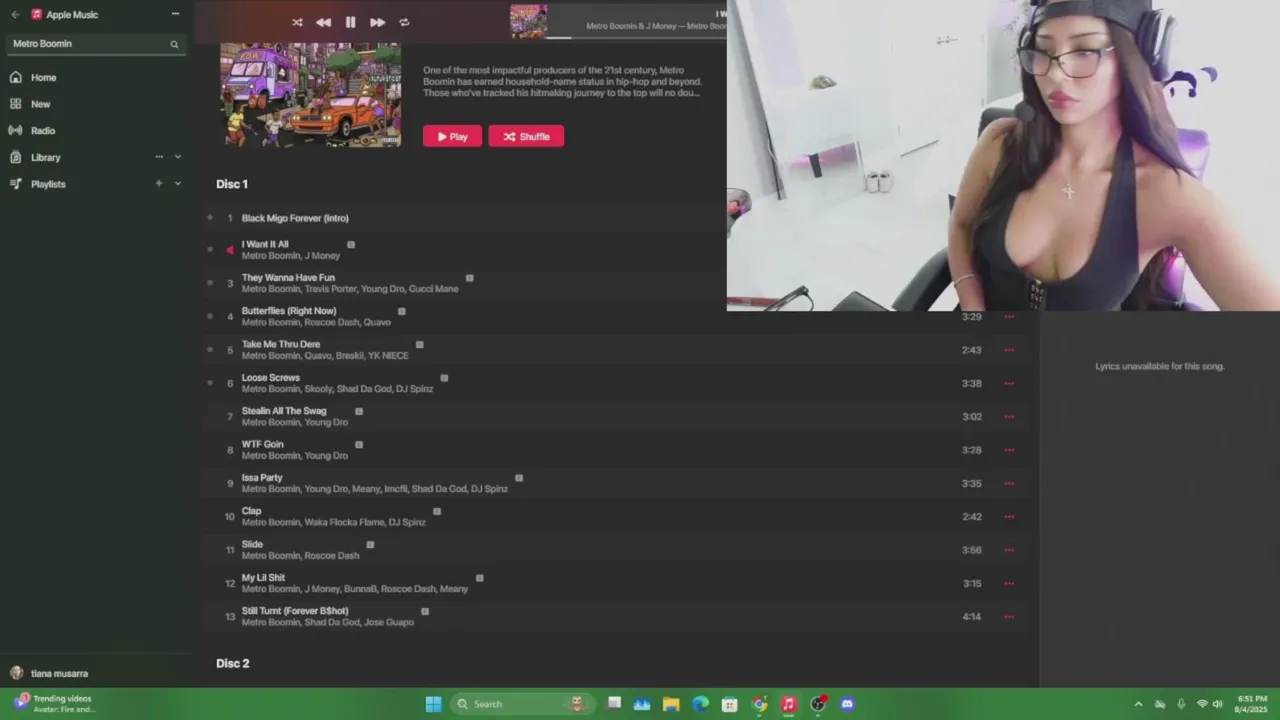Pause the current song

(350, 22)
